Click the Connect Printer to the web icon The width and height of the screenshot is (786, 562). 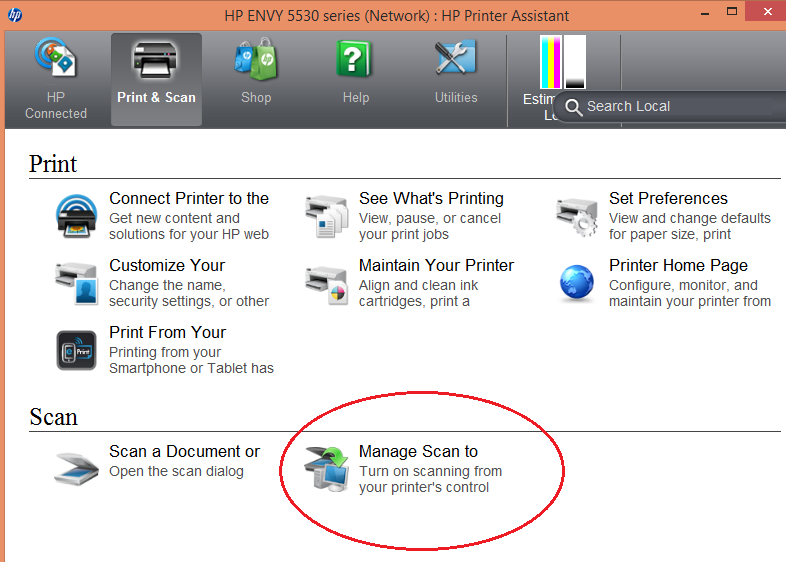[x=76, y=216]
